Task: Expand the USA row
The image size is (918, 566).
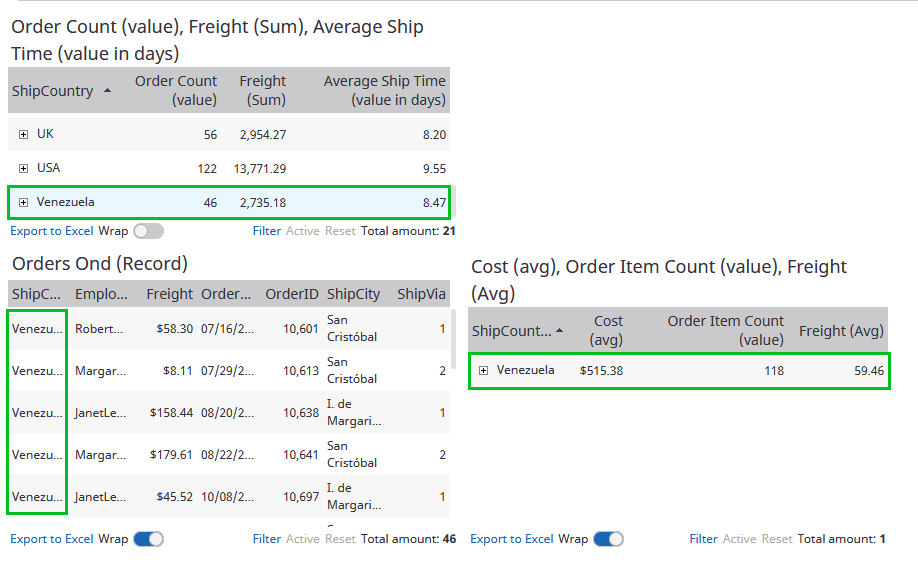Action: (23, 168)
